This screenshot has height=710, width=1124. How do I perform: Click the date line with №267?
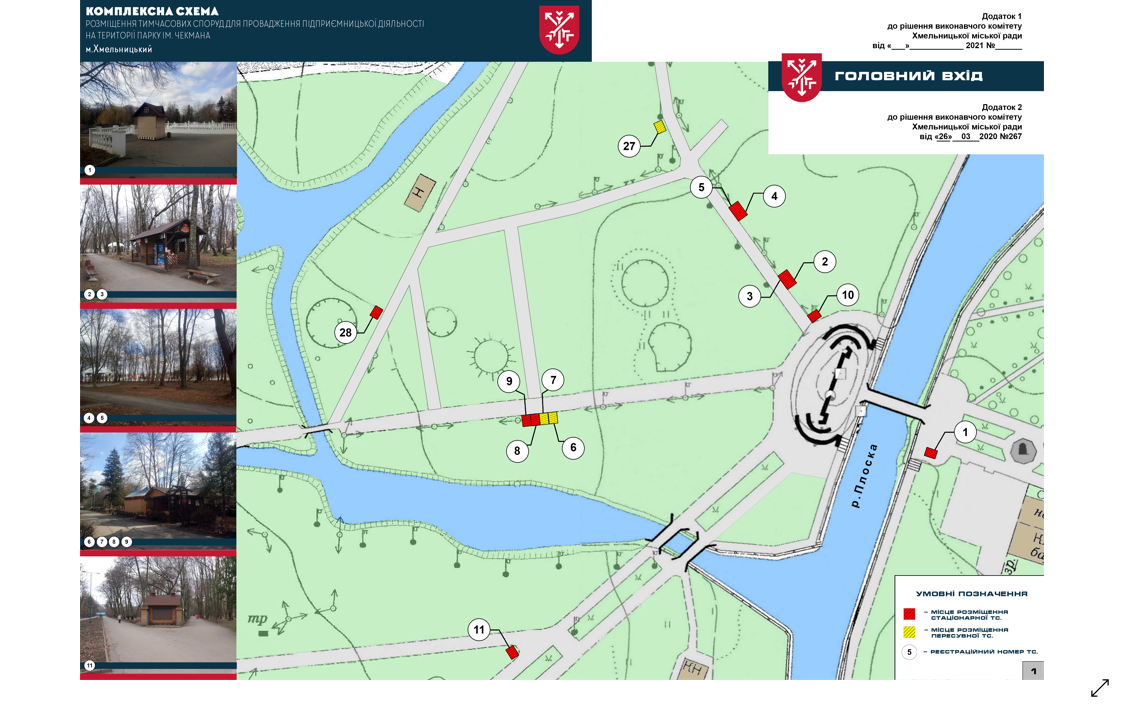click(x=971, y=136)
